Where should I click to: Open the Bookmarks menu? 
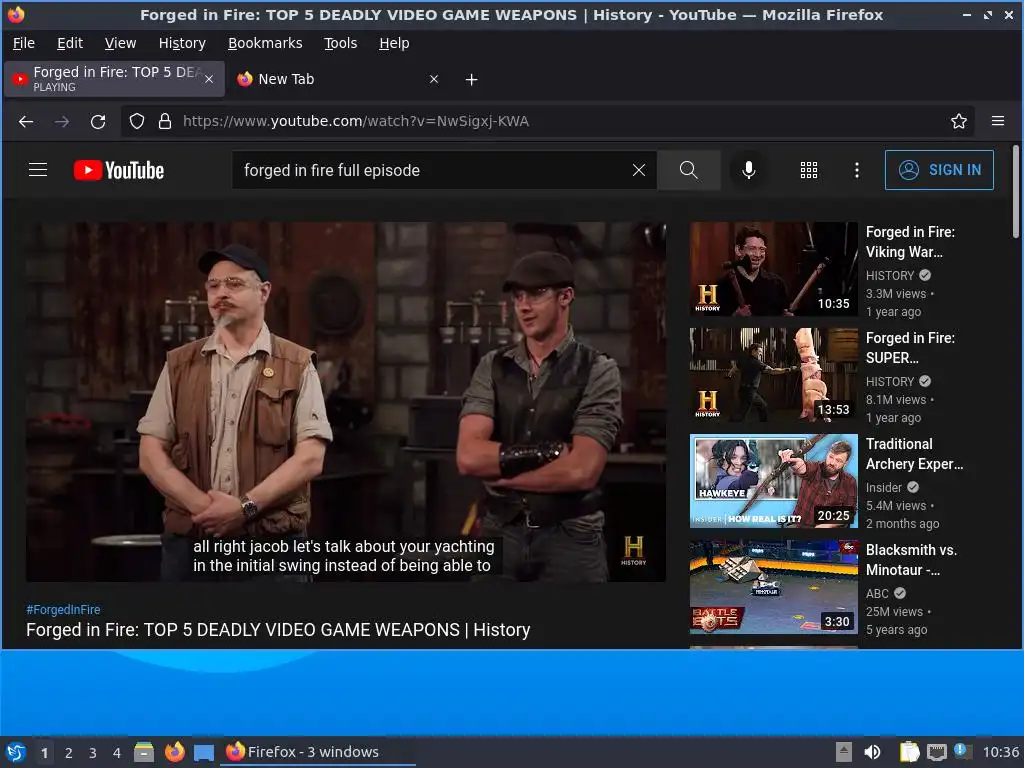[x=265, y=43]
